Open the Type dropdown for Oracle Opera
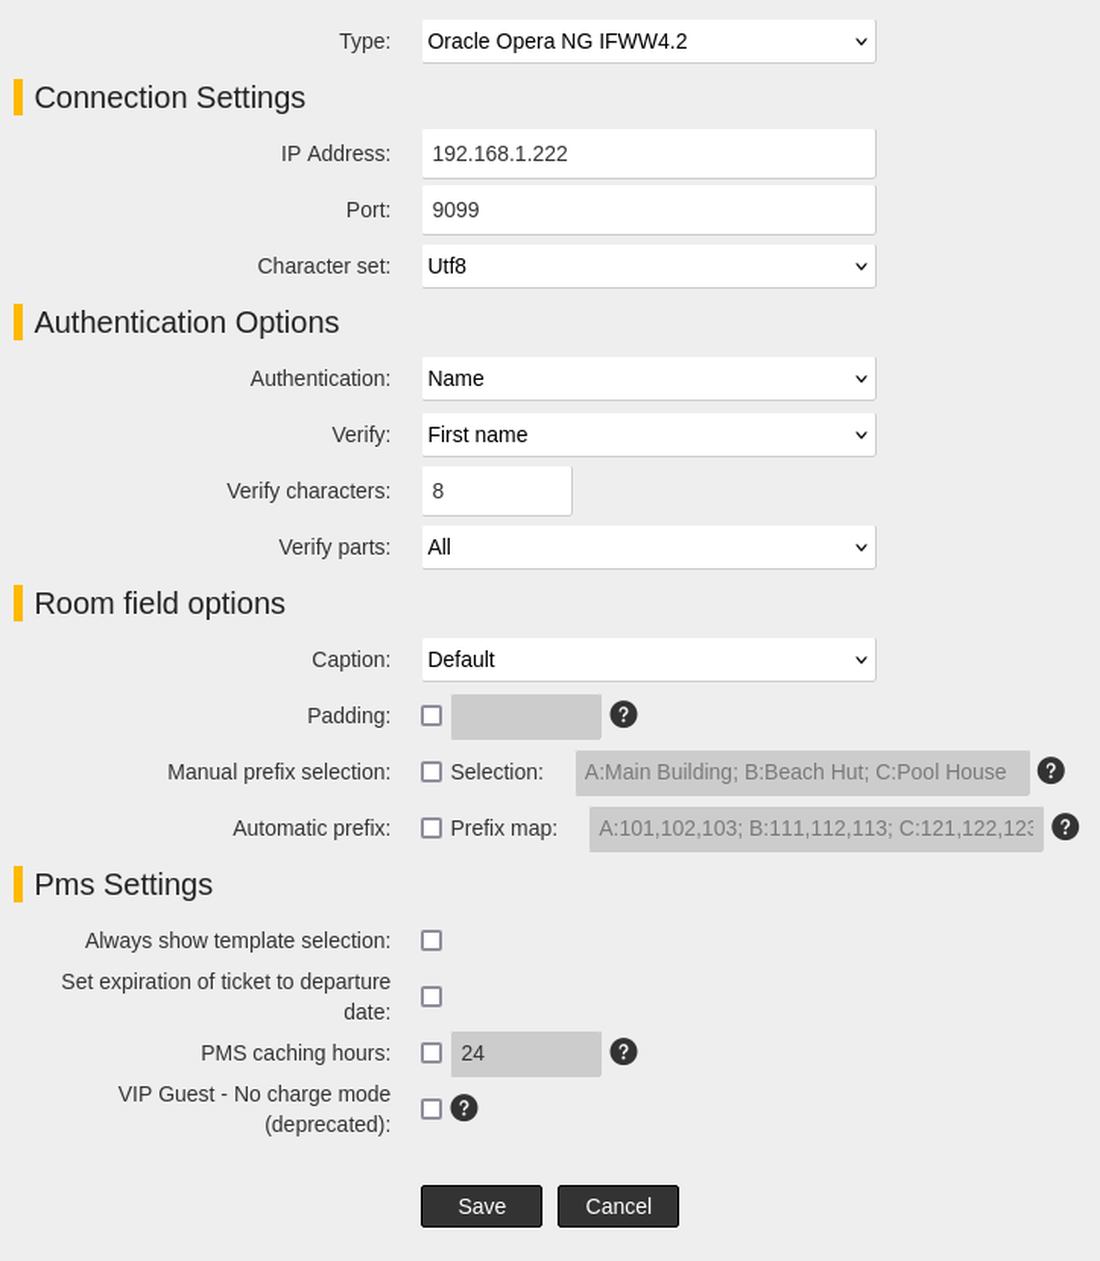Viewport: 1100px width, 1261px height. pos(648,42)
